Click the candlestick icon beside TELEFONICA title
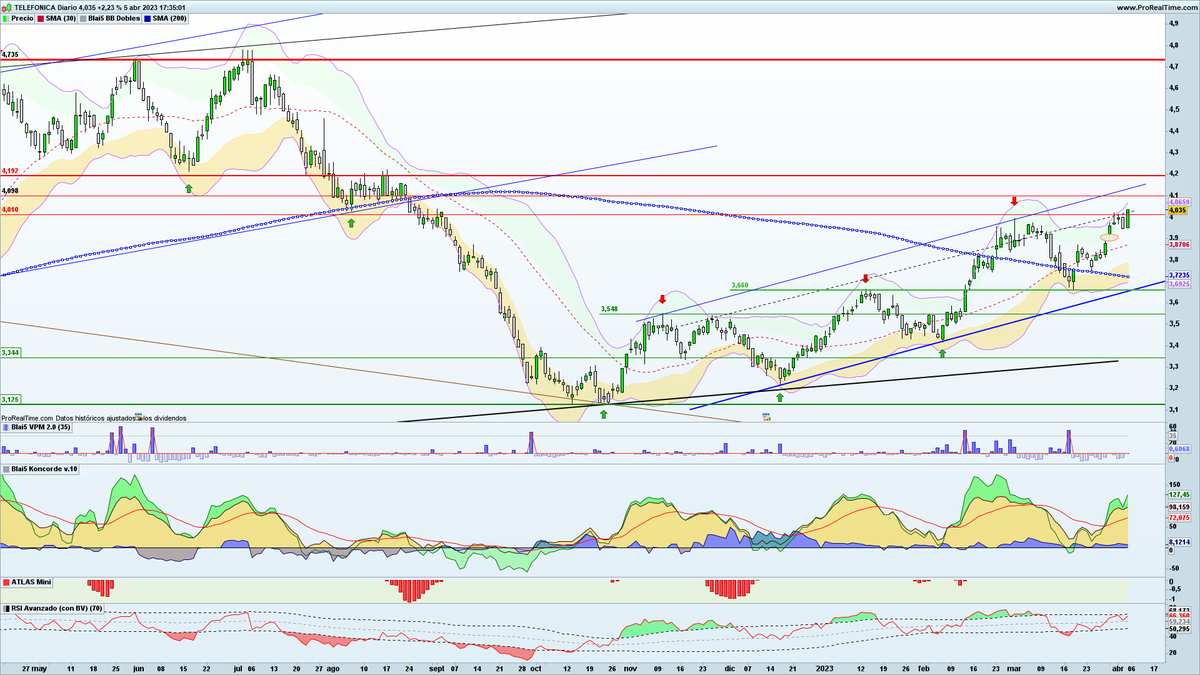1200x675 pixels. 6,7
